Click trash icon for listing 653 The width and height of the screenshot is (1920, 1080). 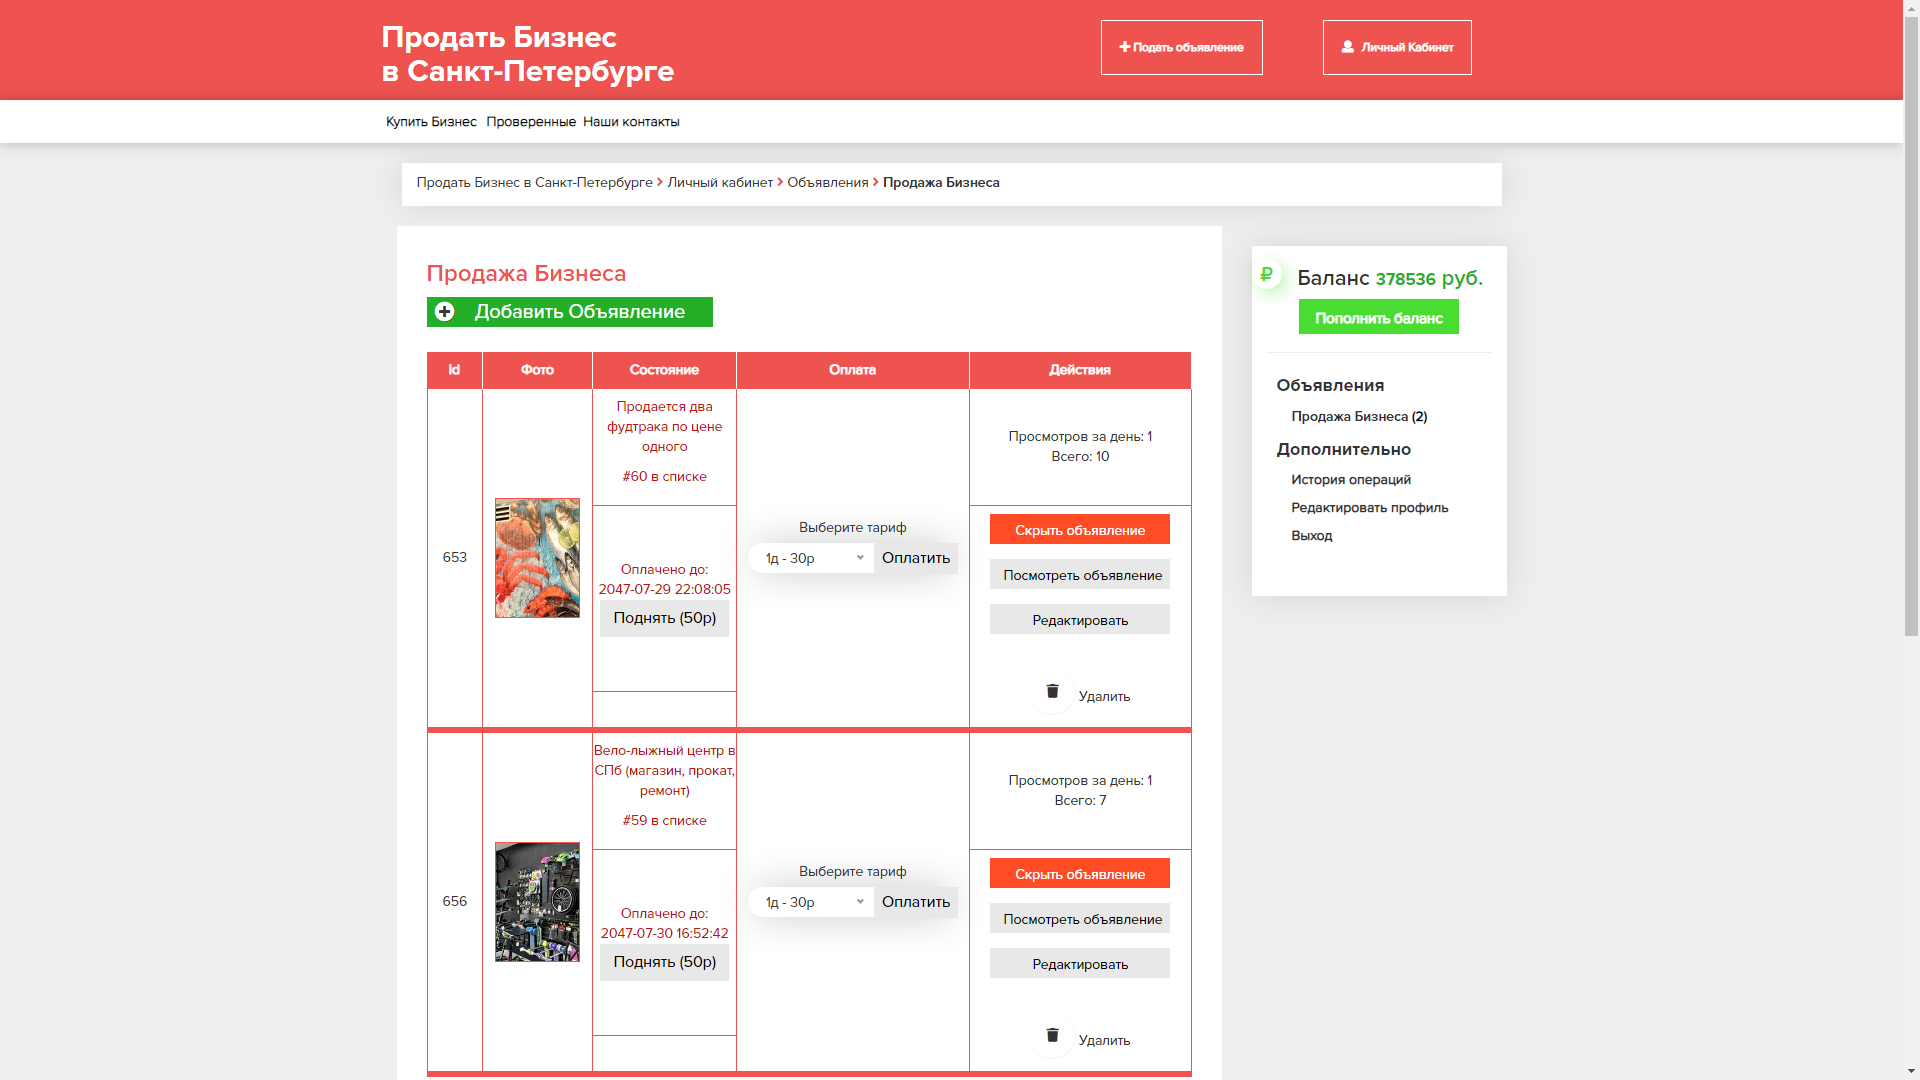coord(1052,692)
